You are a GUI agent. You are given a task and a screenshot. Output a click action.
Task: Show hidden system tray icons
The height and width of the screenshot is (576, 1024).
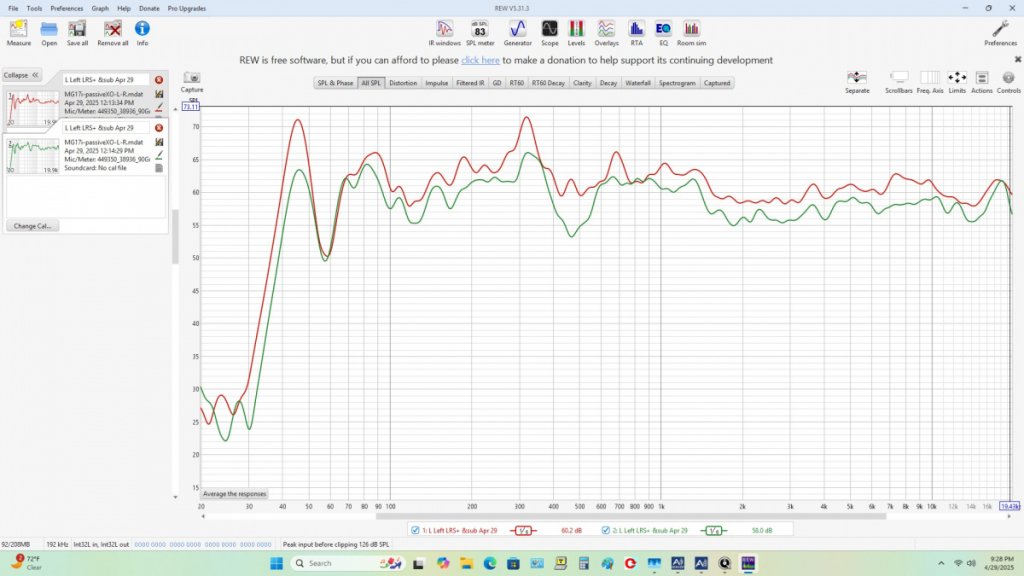pyautogui.click(x=941, y=563)
